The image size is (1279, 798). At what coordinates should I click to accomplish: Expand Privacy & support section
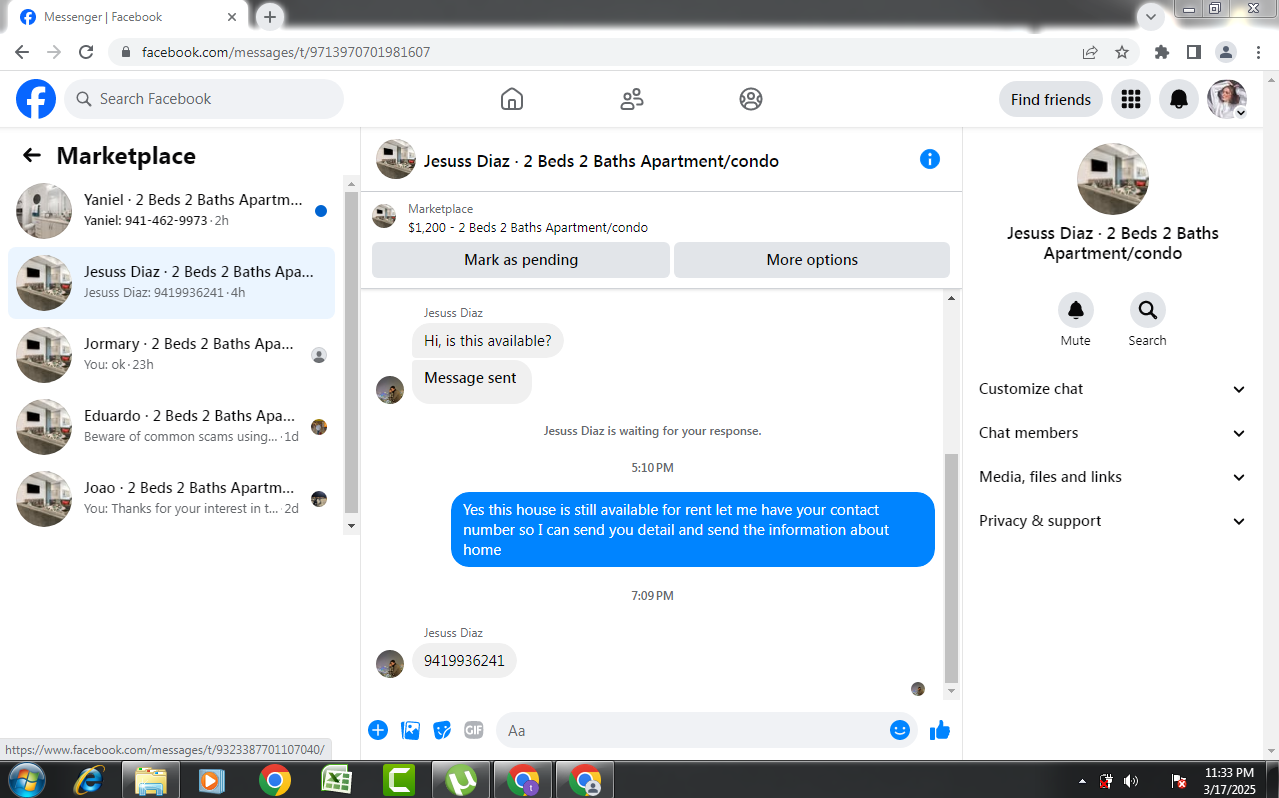1111,521
